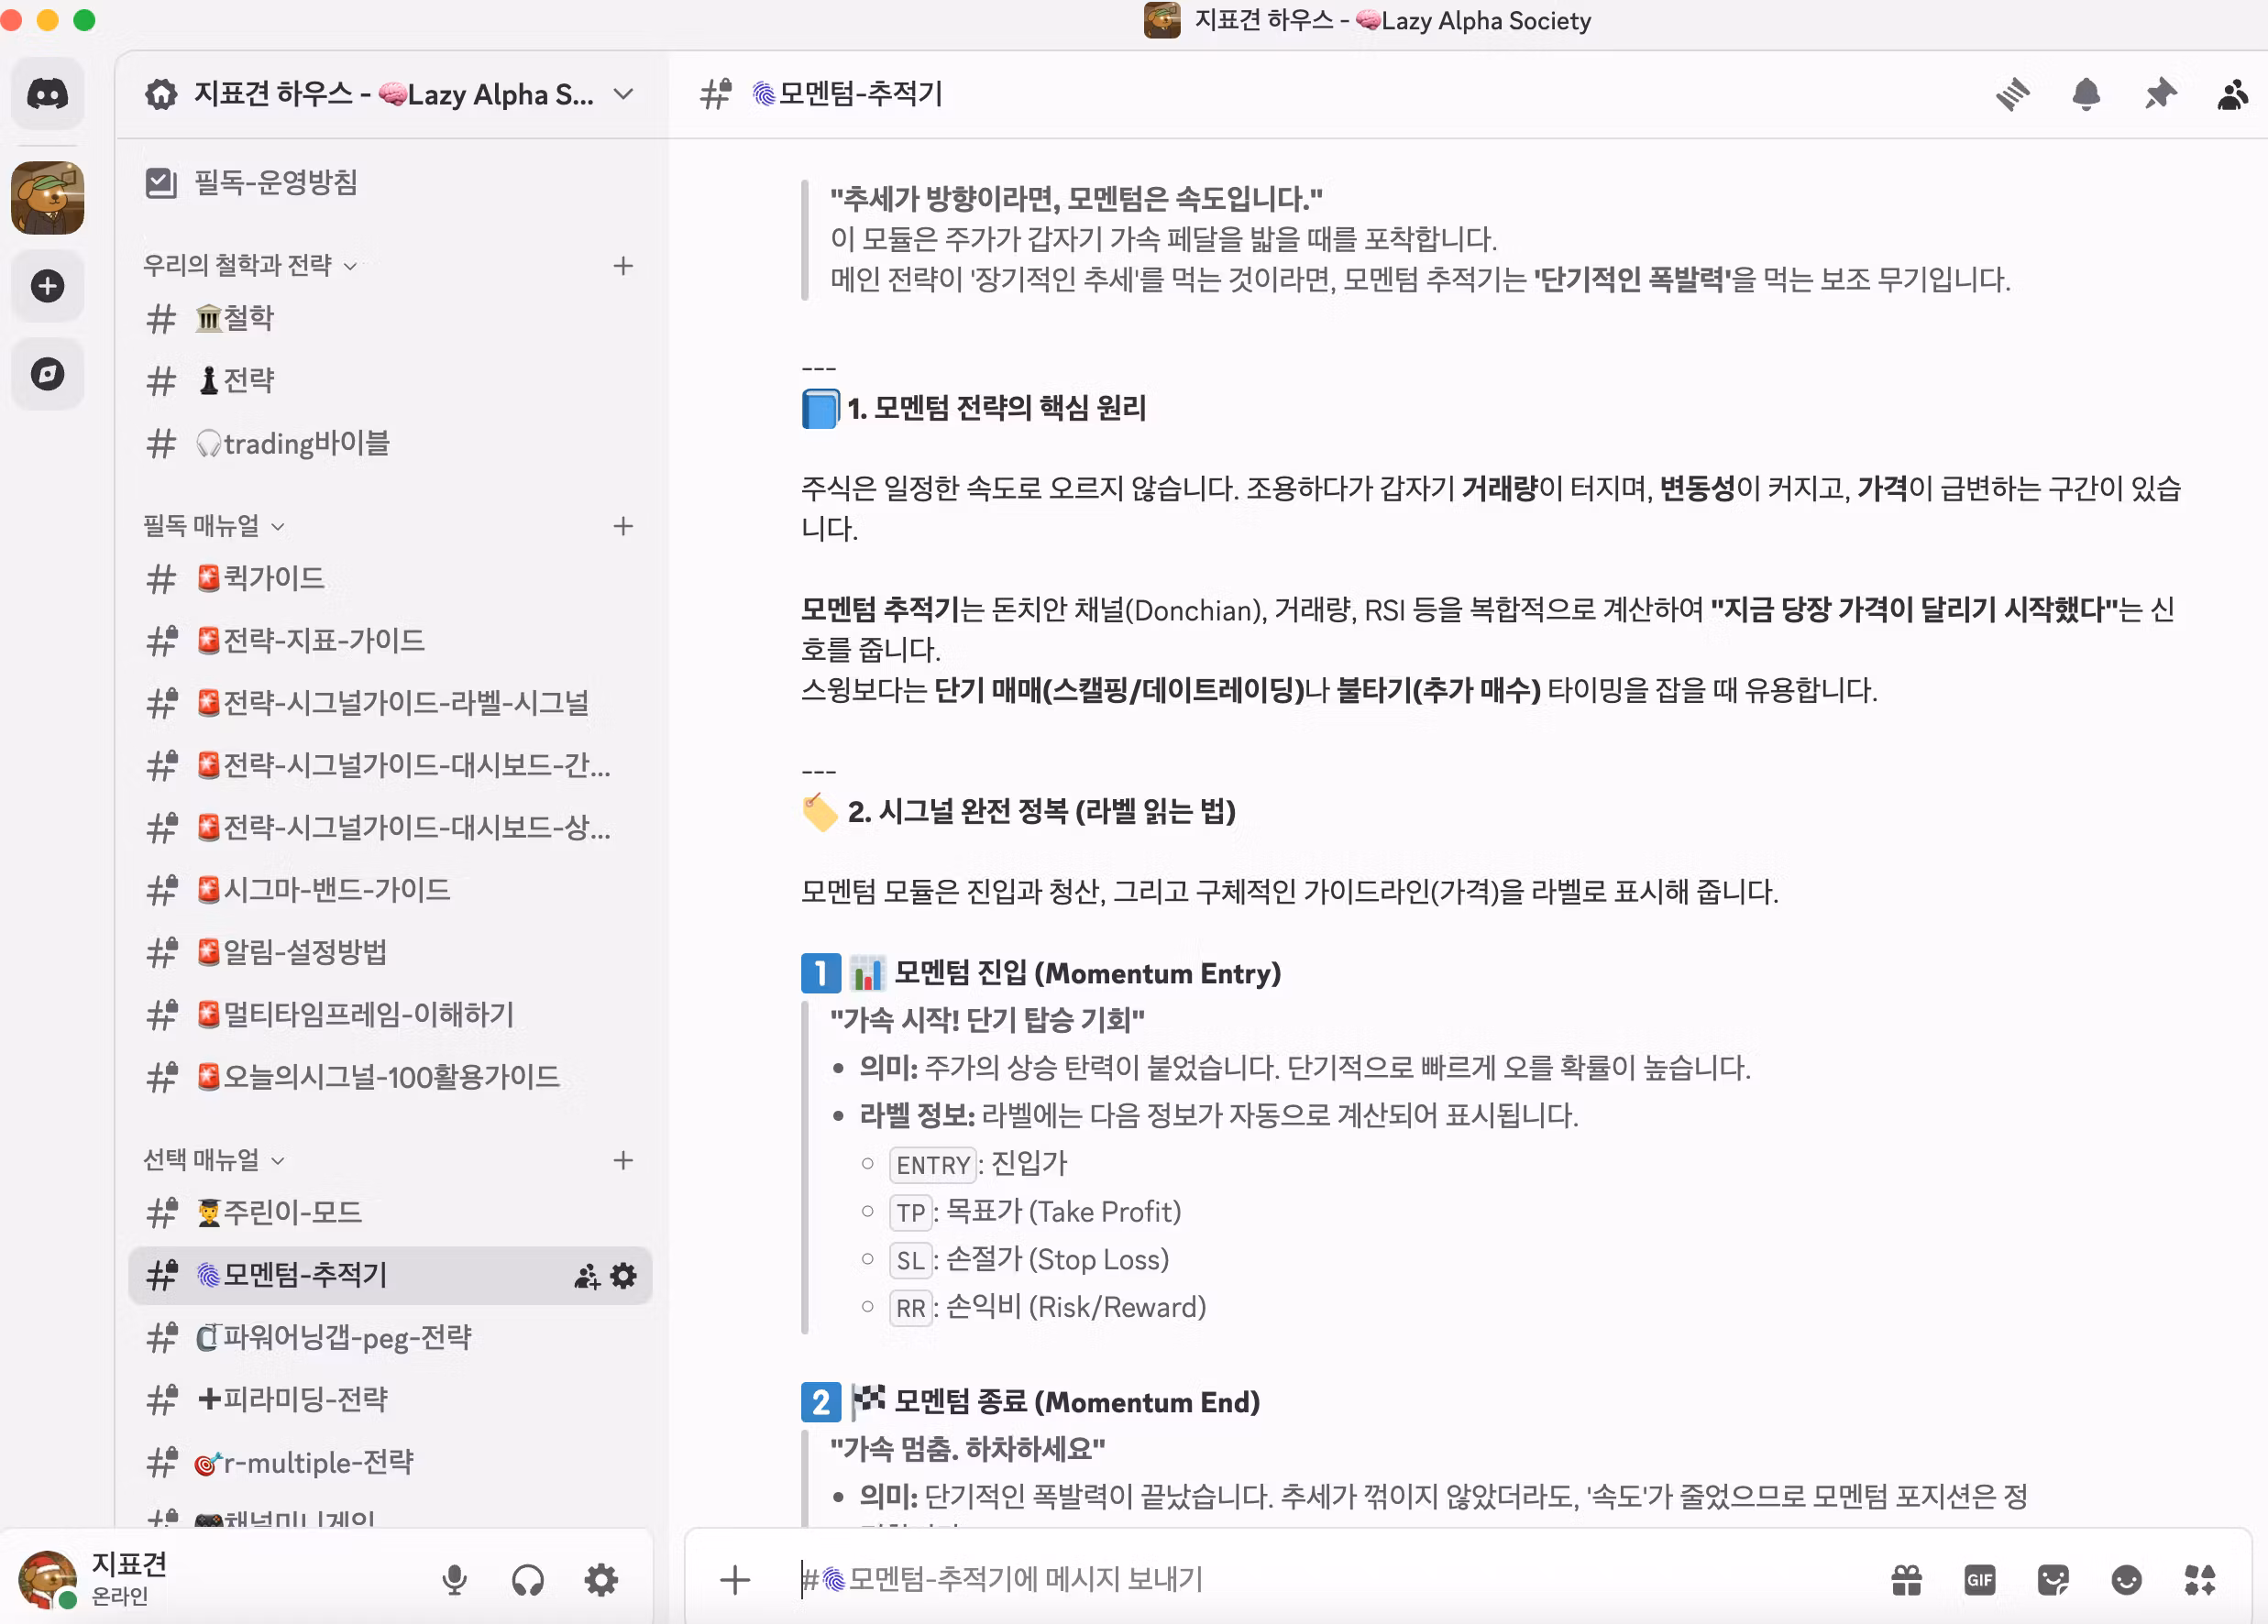Expand the server name dropdown menu
The height and width of the screenshot is (1624, 2268).
623,95
